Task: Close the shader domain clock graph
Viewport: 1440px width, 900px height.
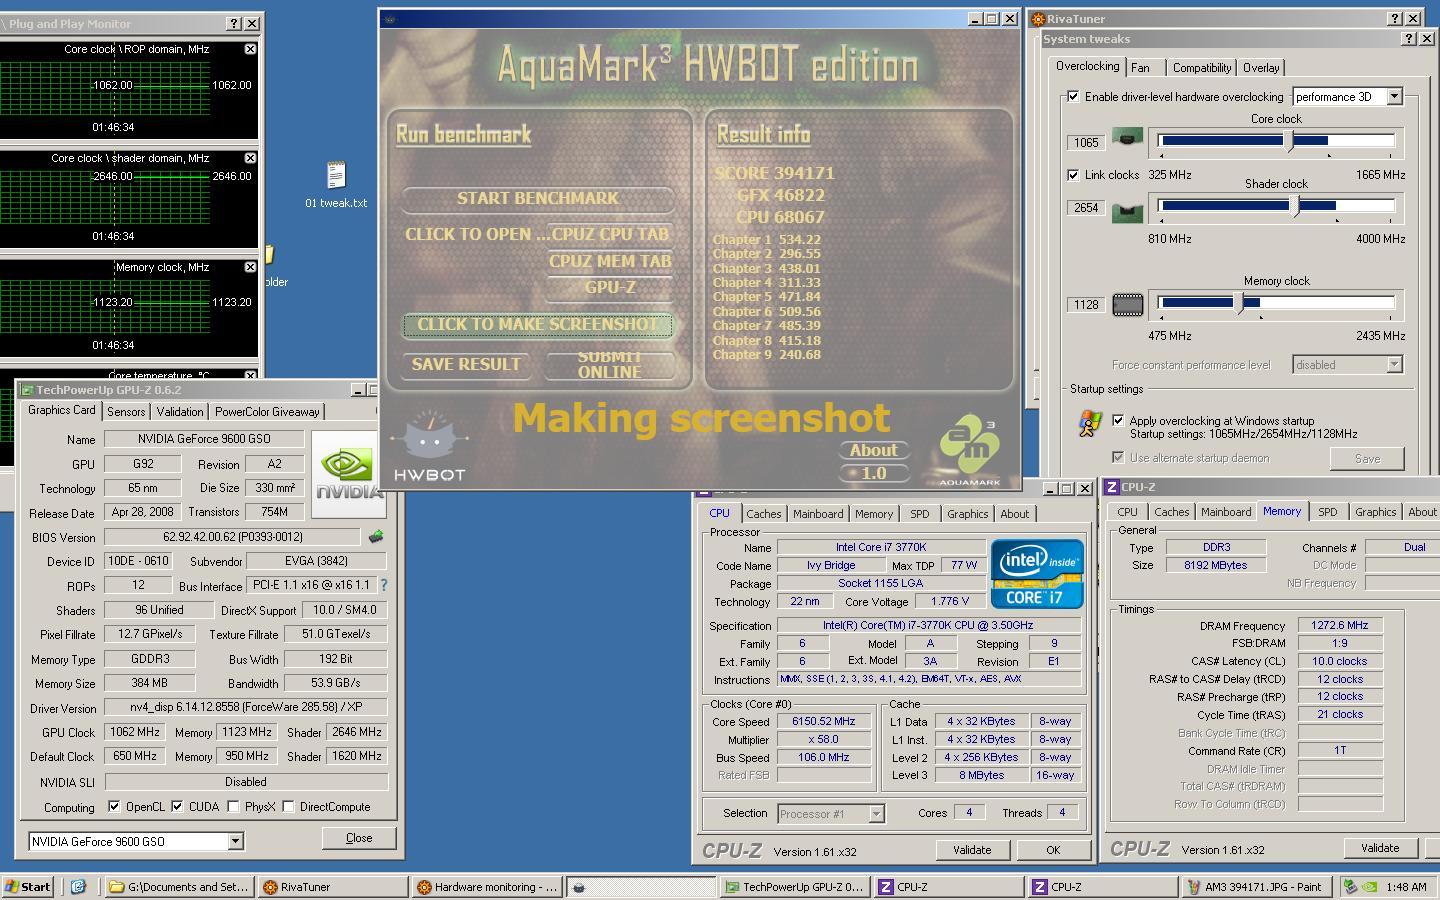Action: [251, 158]
